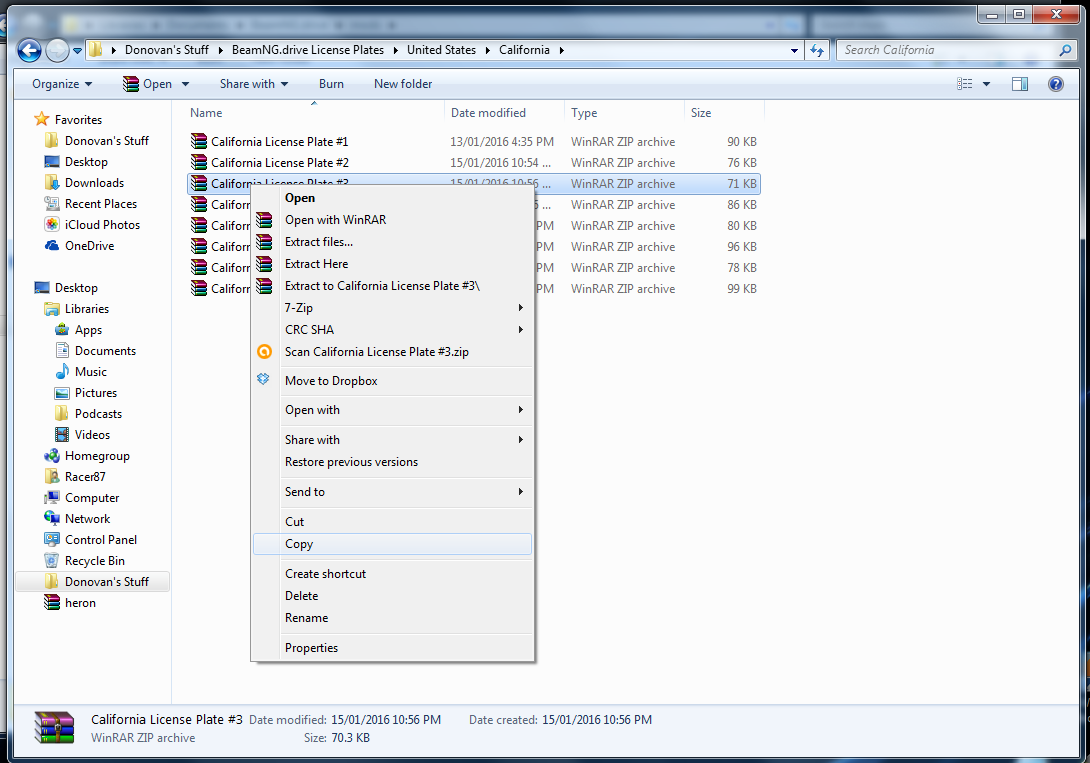Expand the CRC SHA submenu
Screen dimensions: 1090x763
[x=393, y=329]
